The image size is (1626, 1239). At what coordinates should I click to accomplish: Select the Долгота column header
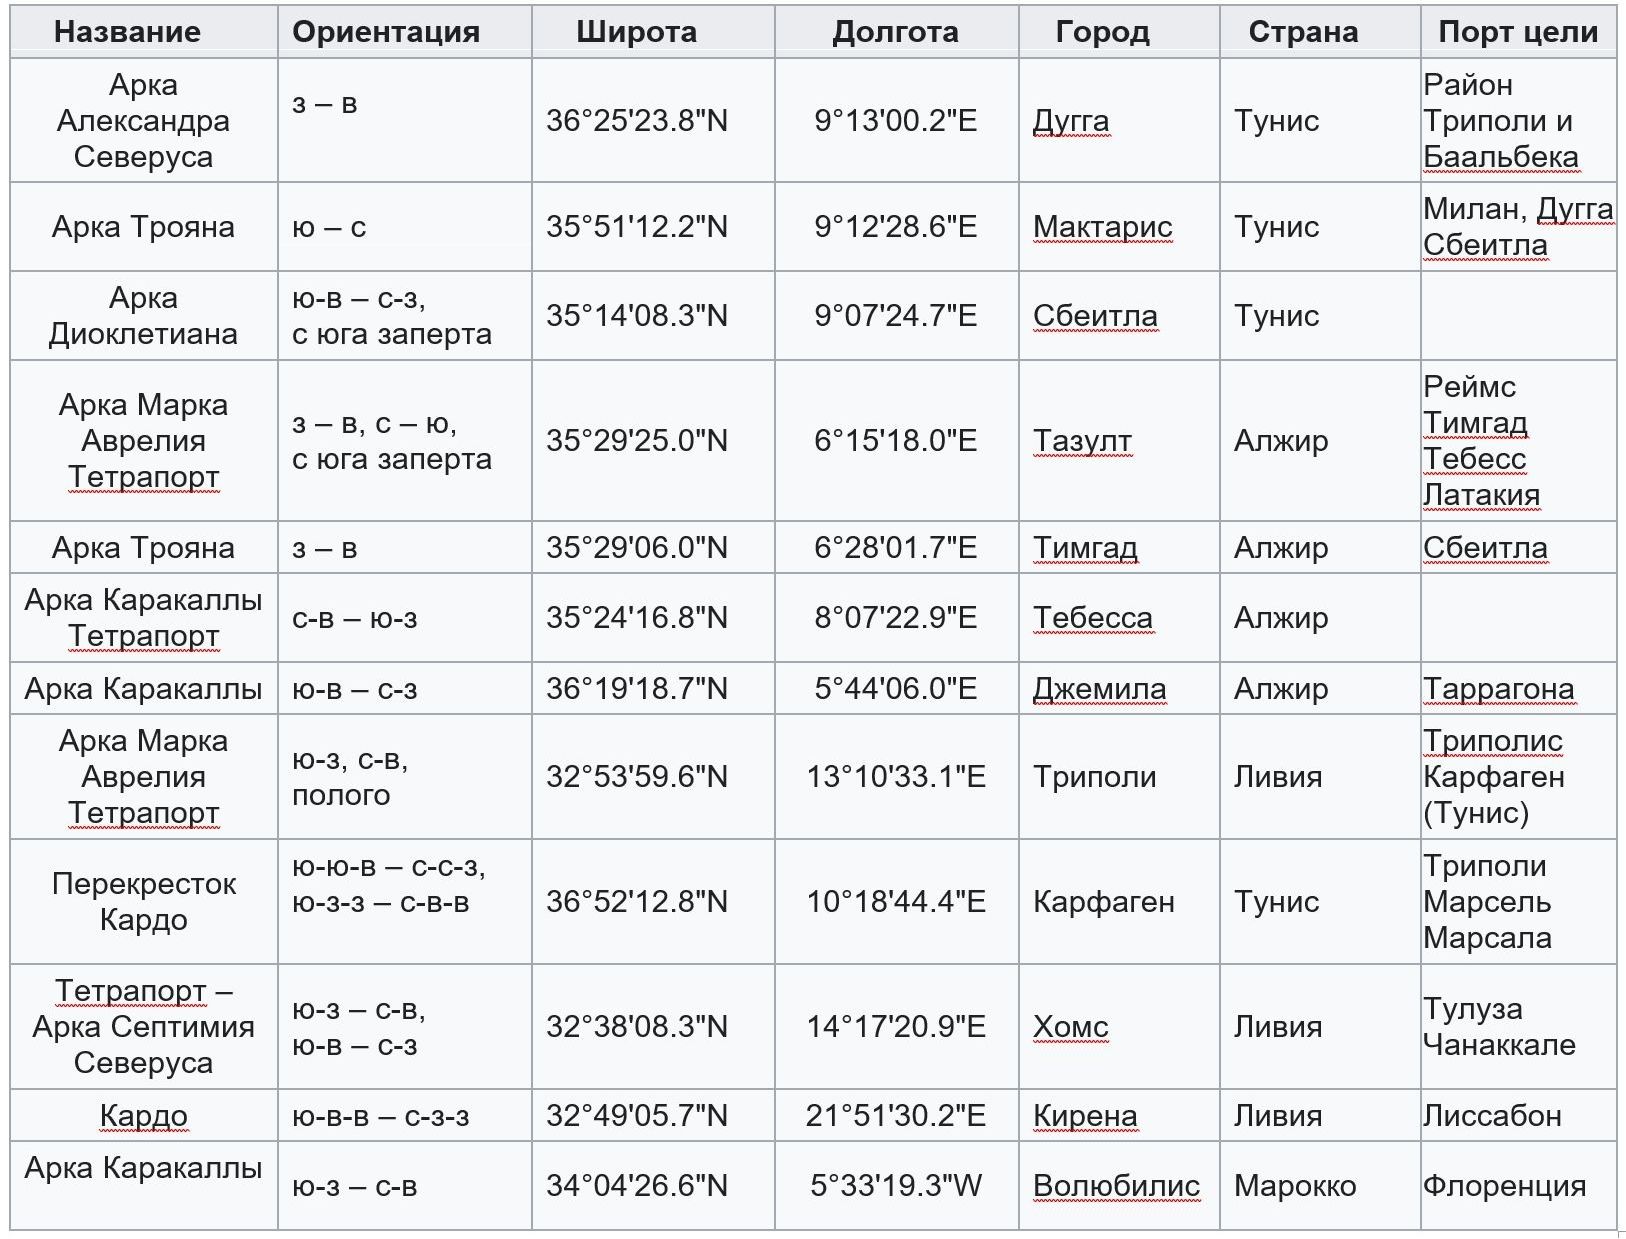(896, 32)
